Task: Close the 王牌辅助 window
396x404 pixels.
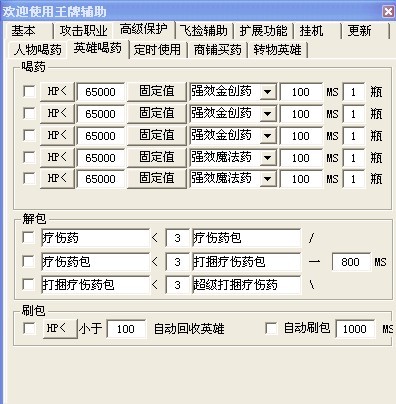Action: pyautogui.click(x=388, y=12)
